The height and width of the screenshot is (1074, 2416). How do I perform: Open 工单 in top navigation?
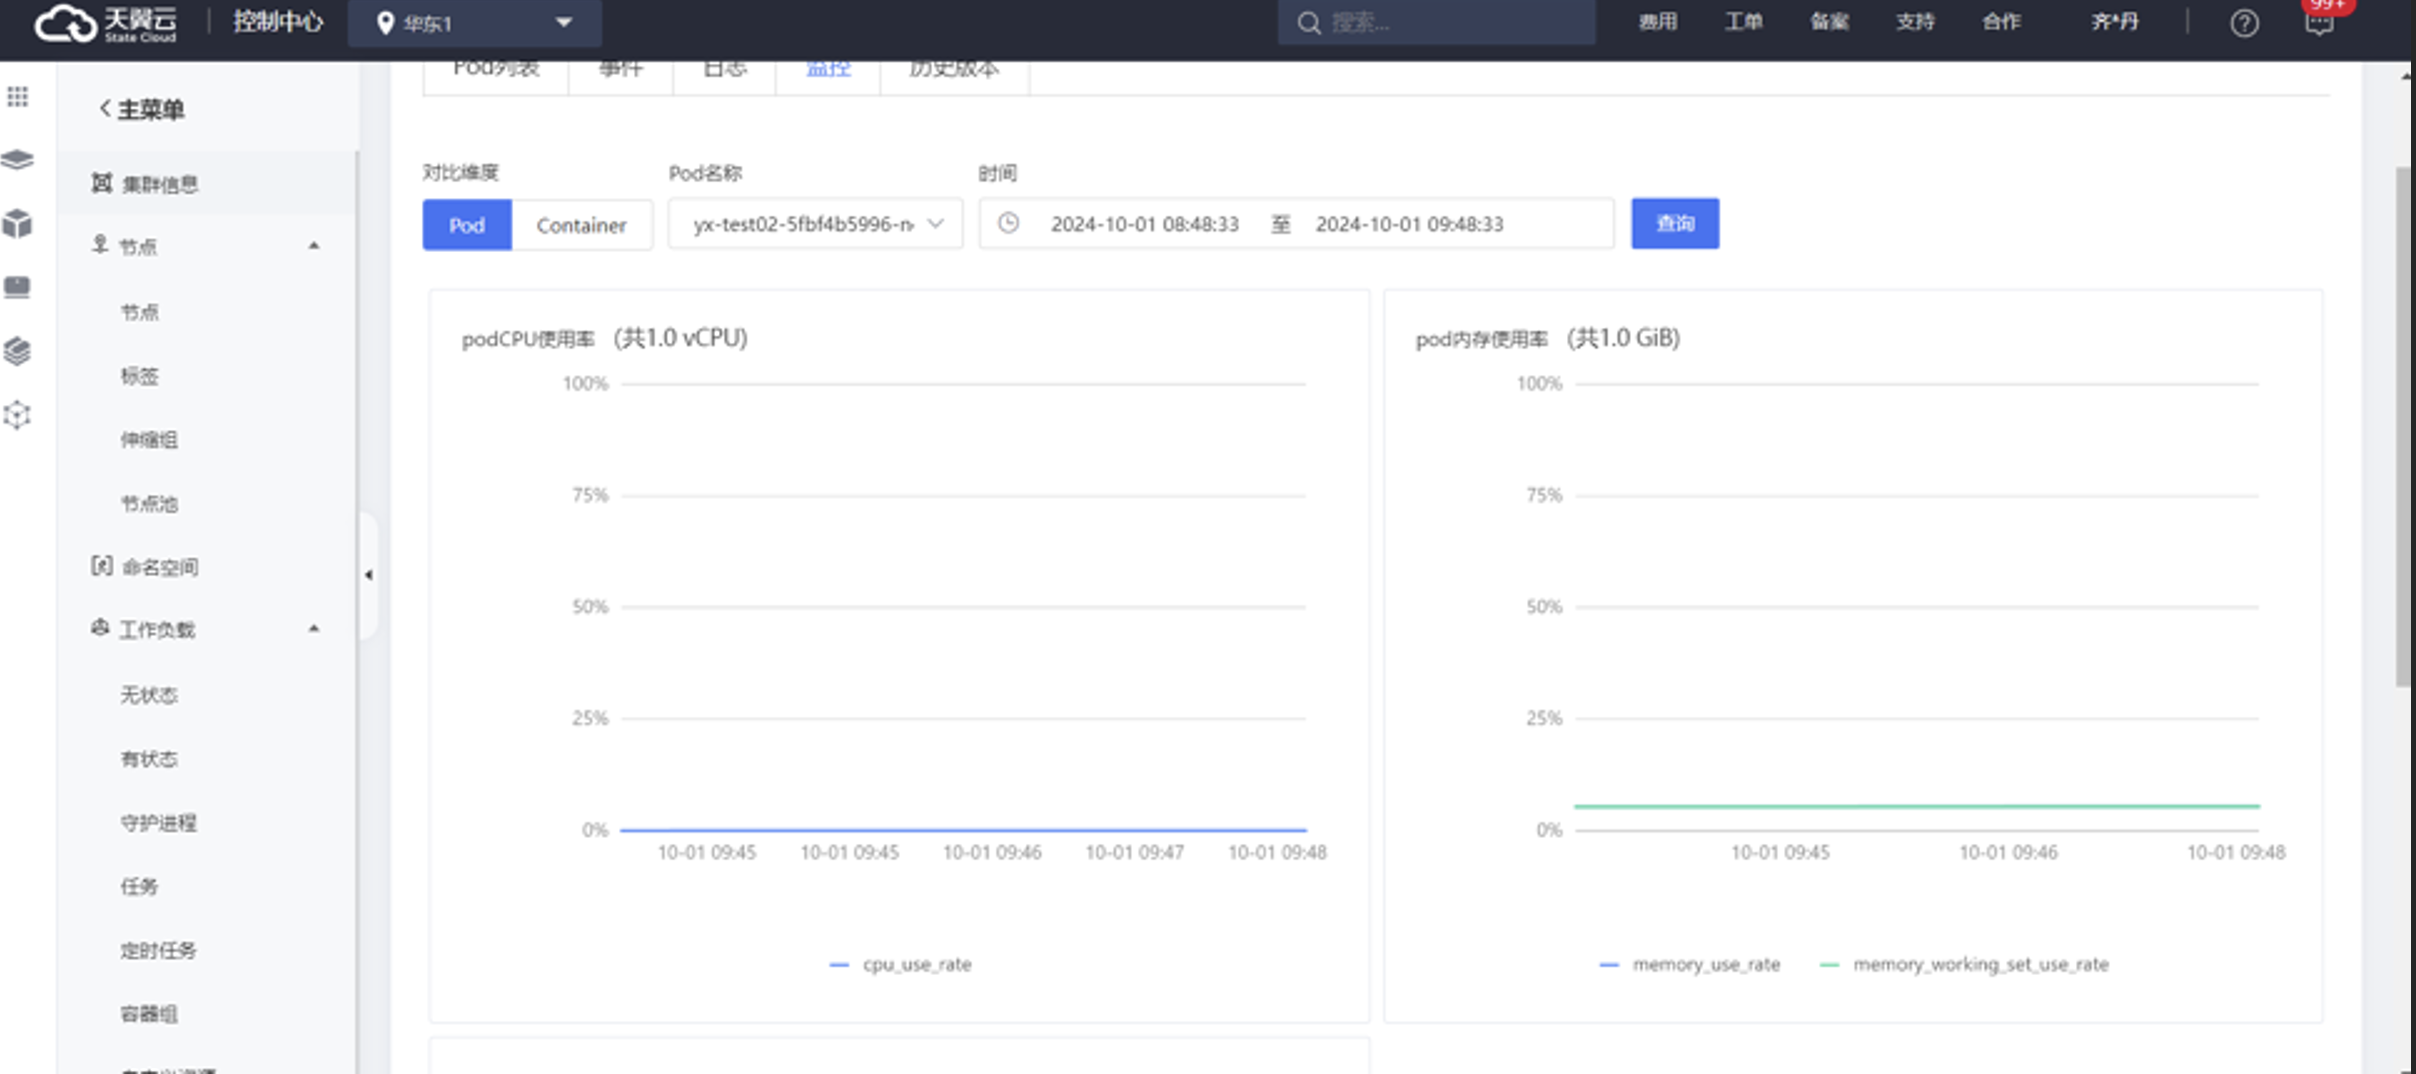click(1744, 22)
